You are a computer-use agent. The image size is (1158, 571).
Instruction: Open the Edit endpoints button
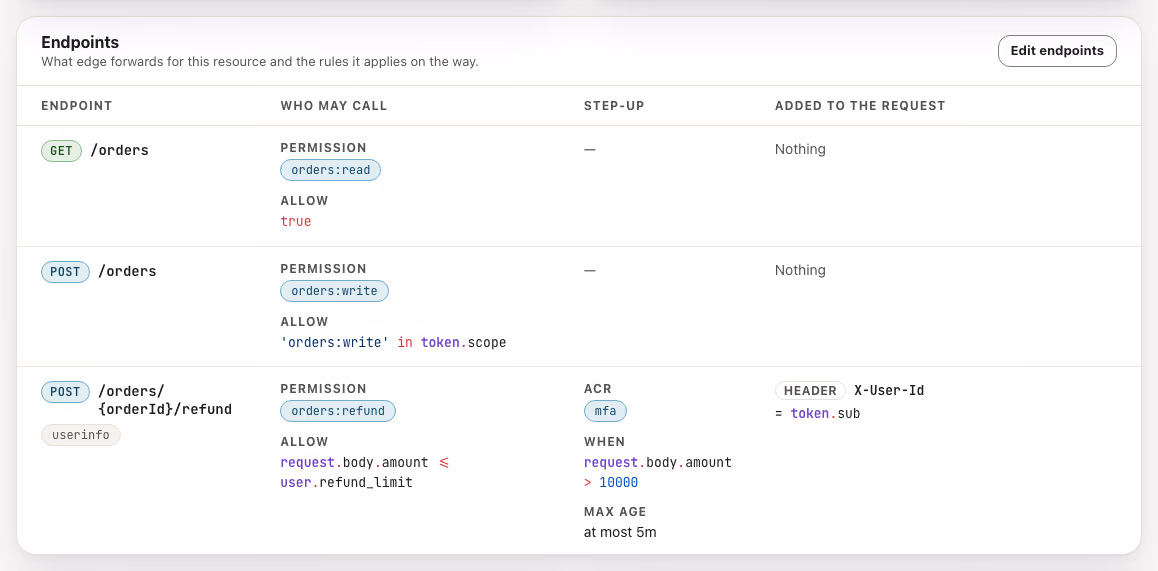coord(1057,51)
